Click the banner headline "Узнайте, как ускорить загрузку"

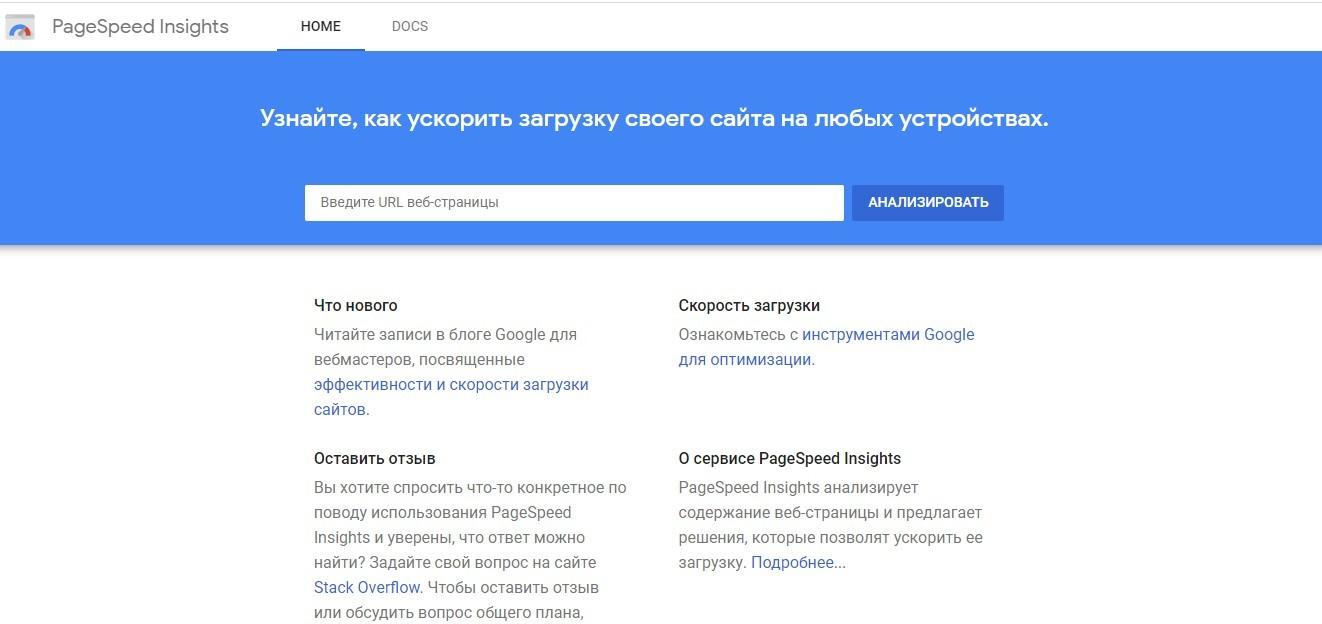[x=654, y=118]
